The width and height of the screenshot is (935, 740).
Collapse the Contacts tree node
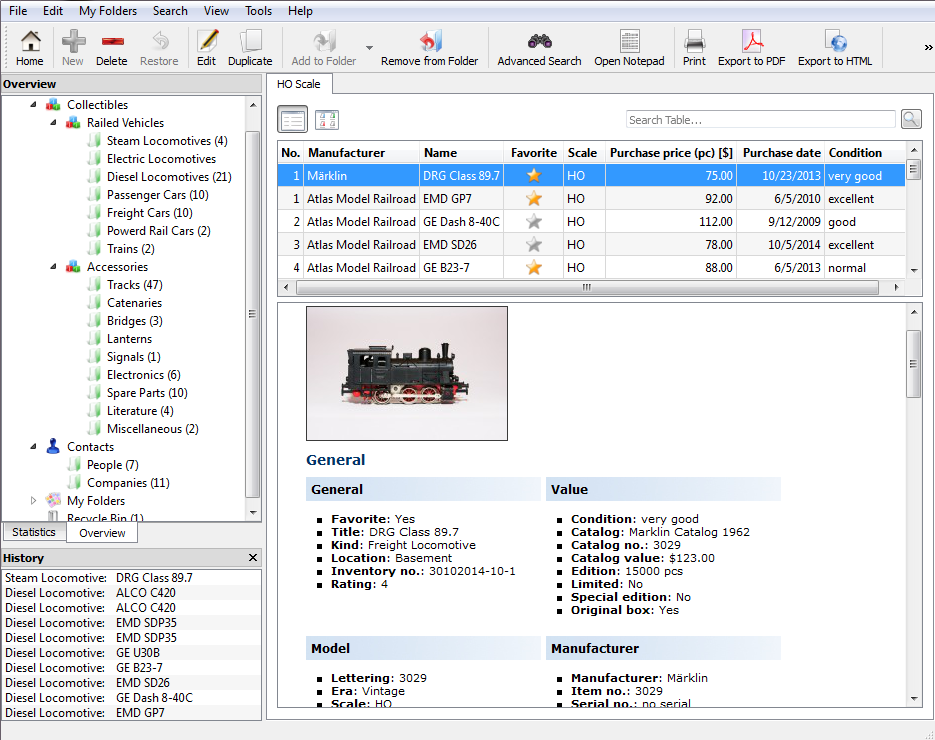click(x=33, y=447)
